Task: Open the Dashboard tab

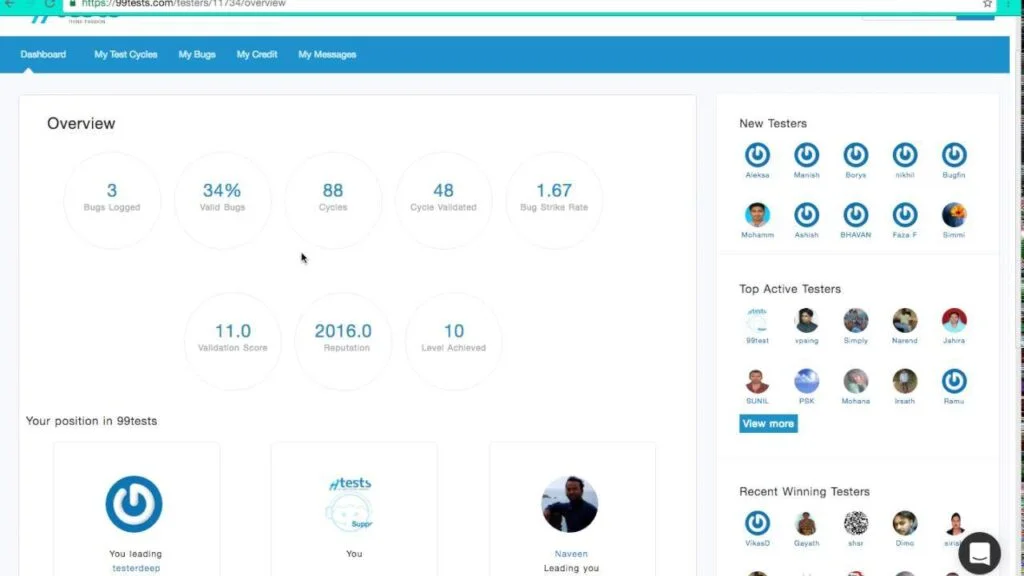Action: click(x=43, y=54)
